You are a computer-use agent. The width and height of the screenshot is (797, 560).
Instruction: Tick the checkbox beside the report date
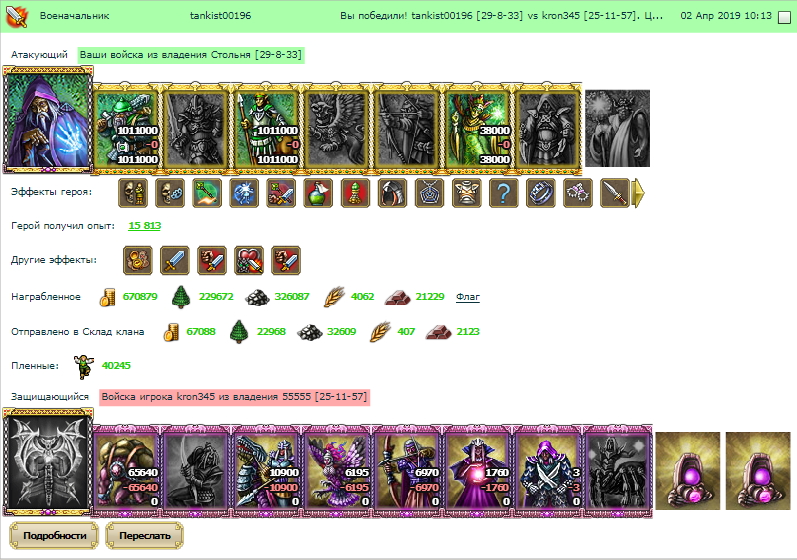point(784,17)
